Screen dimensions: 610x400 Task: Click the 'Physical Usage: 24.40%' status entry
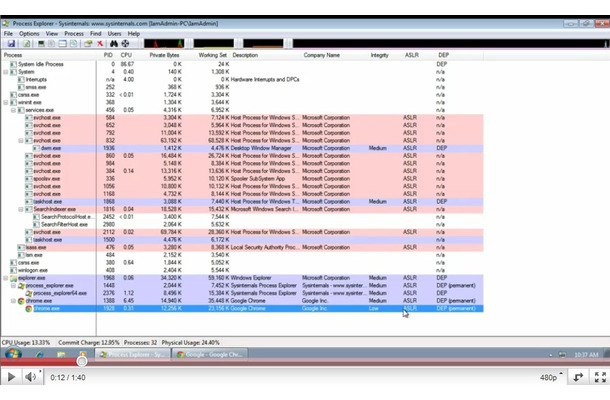tap(191, 343)
